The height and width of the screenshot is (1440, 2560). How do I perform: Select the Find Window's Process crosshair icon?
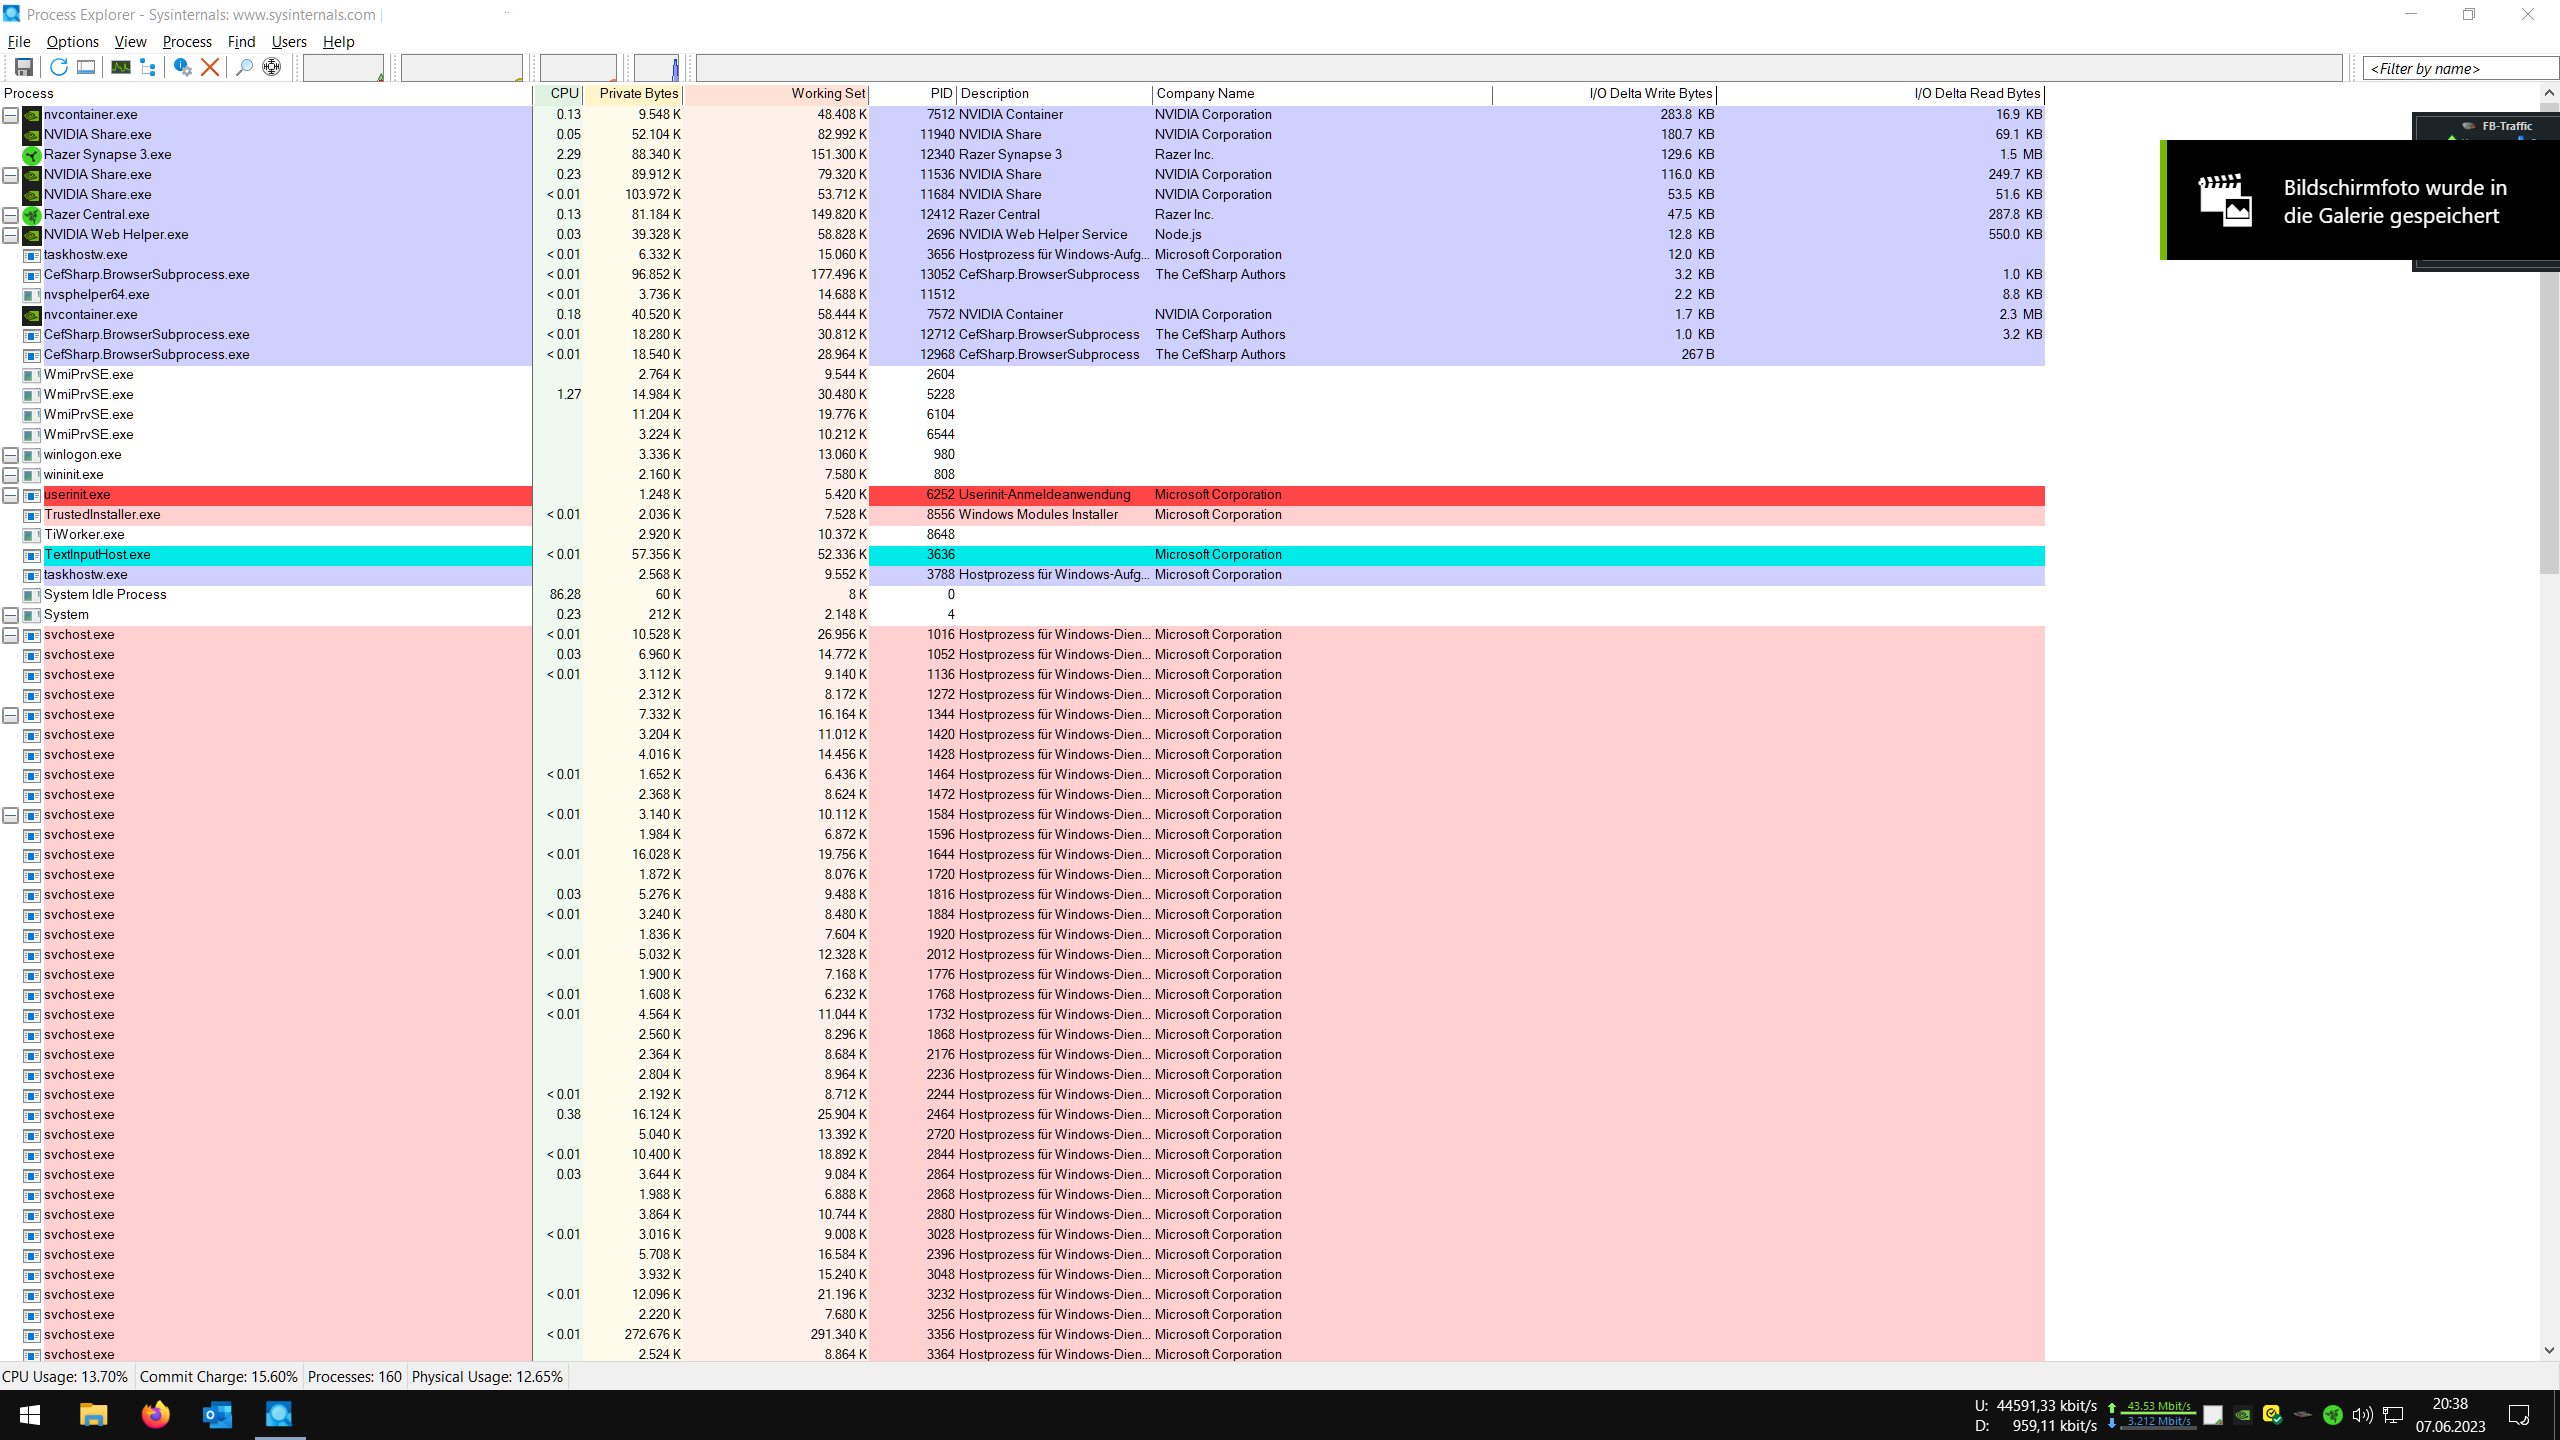point(271,67)
